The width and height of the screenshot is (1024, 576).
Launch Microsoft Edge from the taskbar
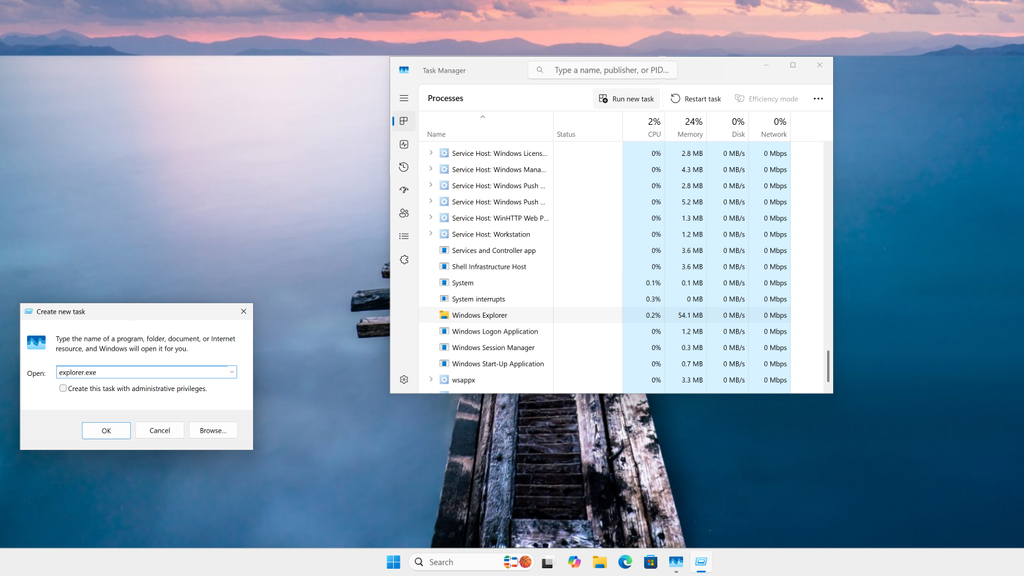point(624,562)
